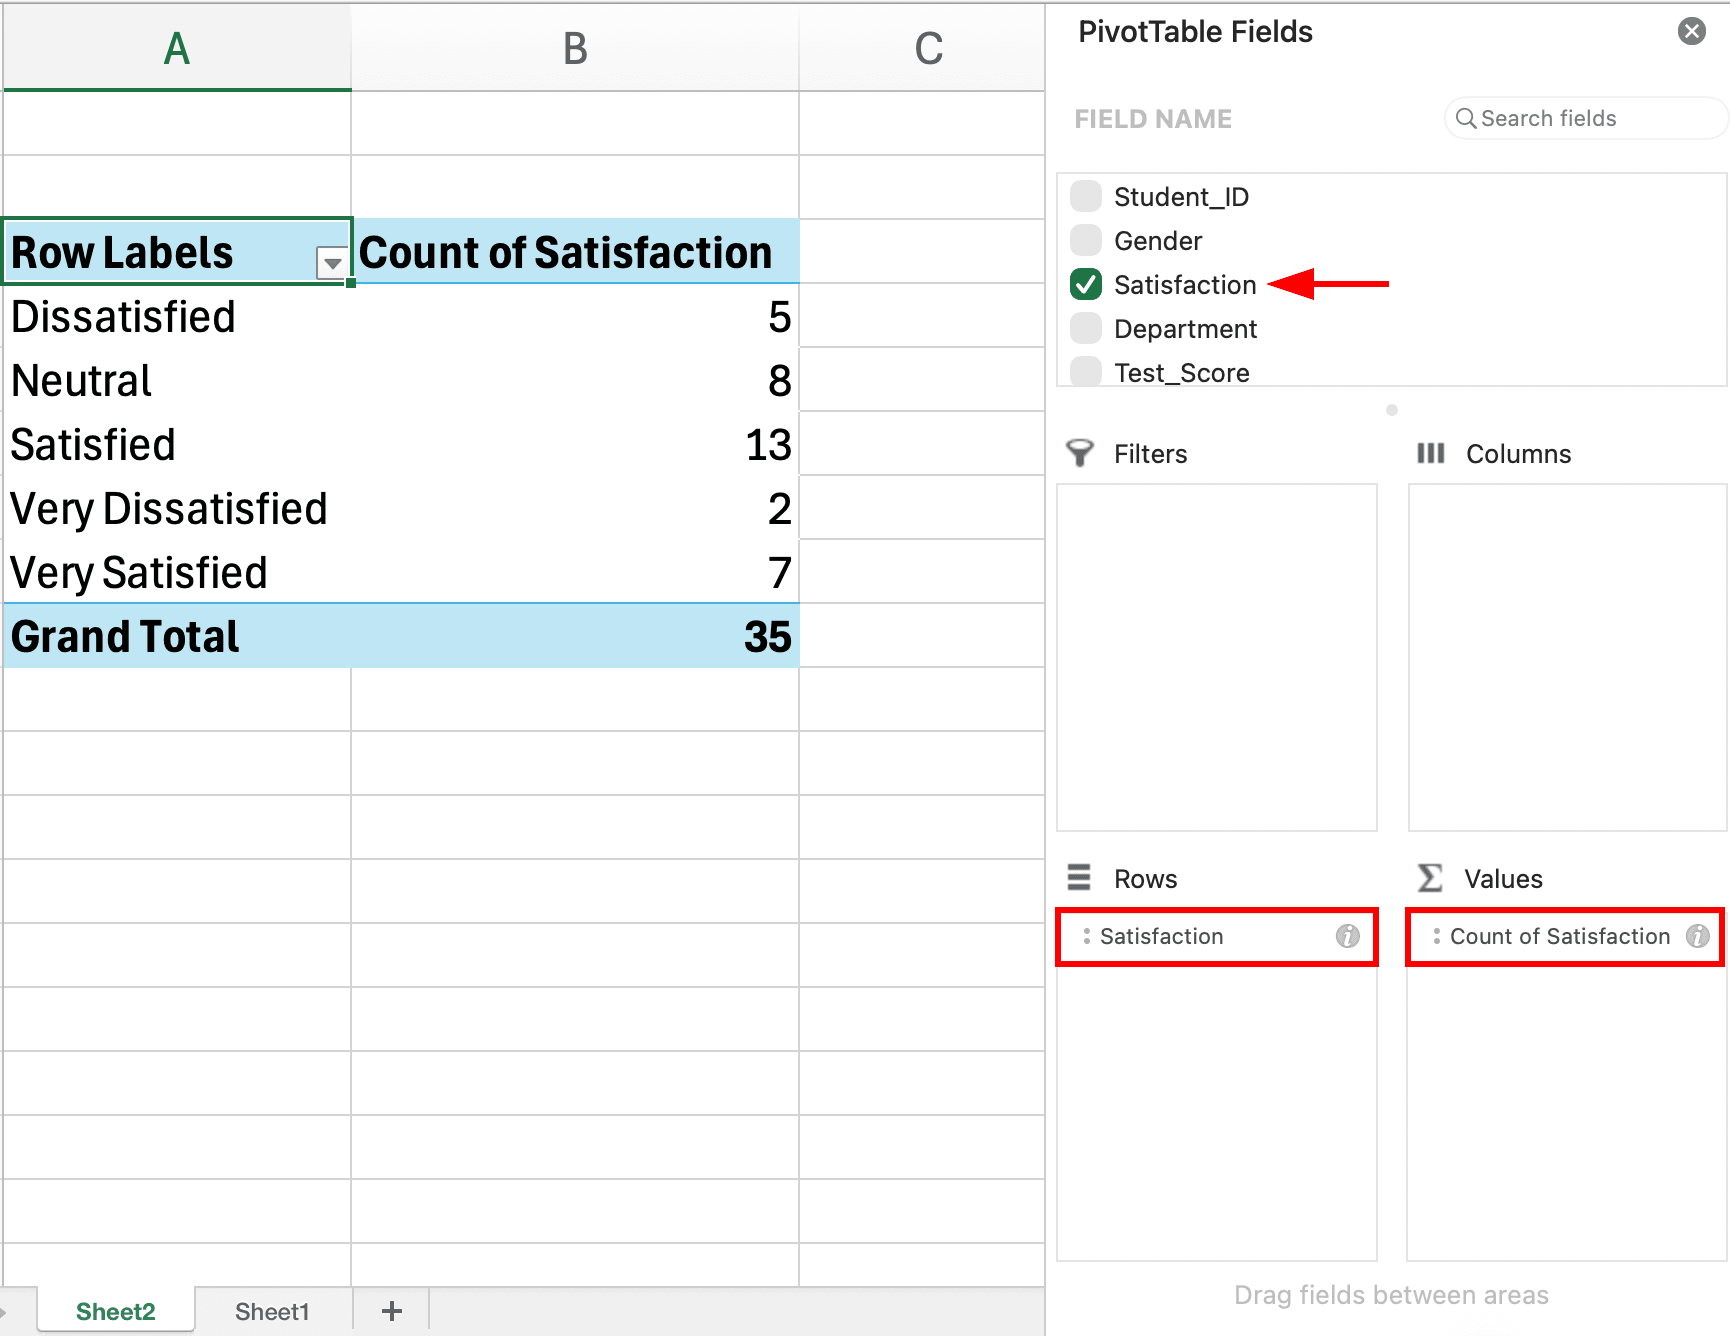This screenshot has height=1336, width=1730.
Task: Click the info icon on Satisfaction row field
Action: click(1347, 937)
